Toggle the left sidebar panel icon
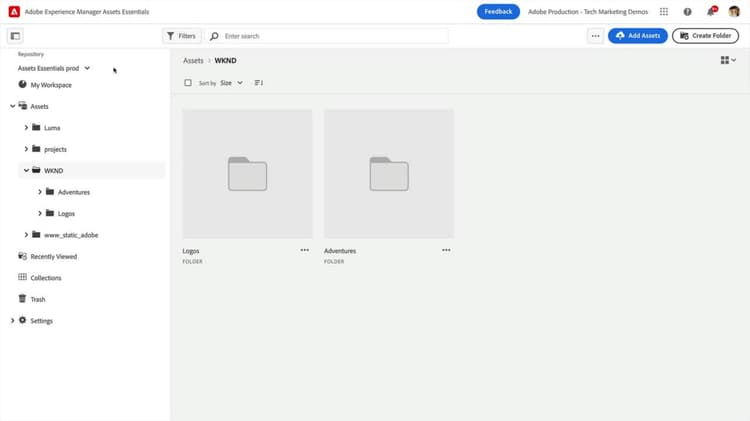Viewport: 750px width, 421px height. point(15,36)
